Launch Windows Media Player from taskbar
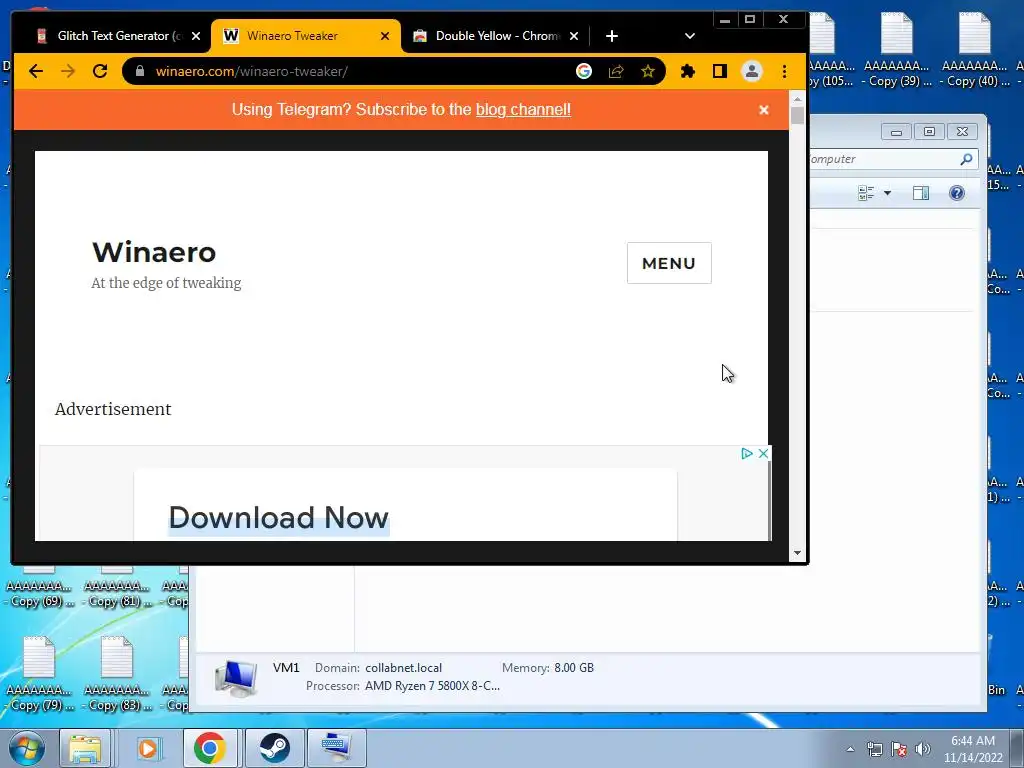This screenshot has height=768, width=1024. 148,748
